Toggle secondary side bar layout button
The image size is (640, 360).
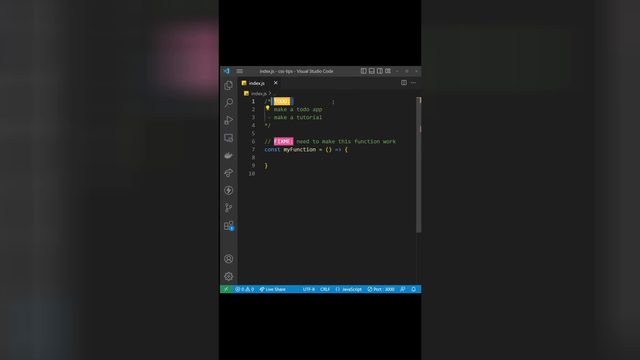380,71
